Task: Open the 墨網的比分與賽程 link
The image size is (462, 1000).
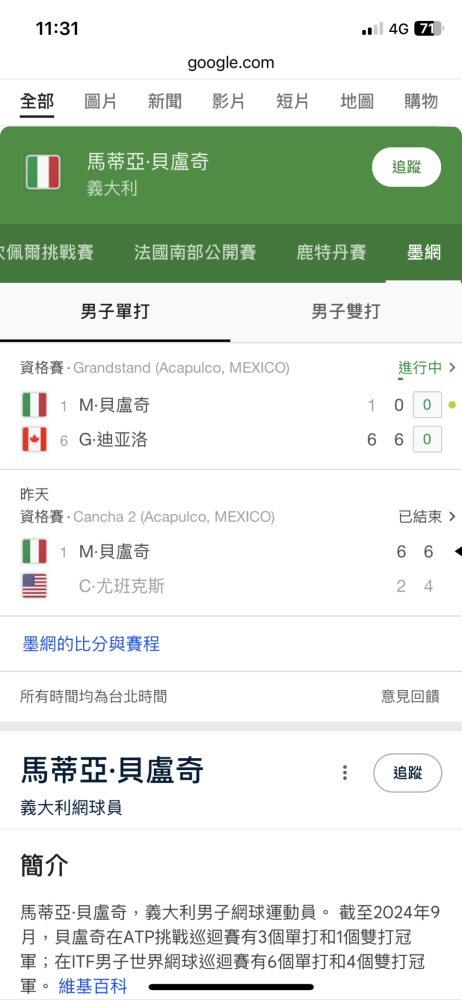Action: tap(91, 644)
